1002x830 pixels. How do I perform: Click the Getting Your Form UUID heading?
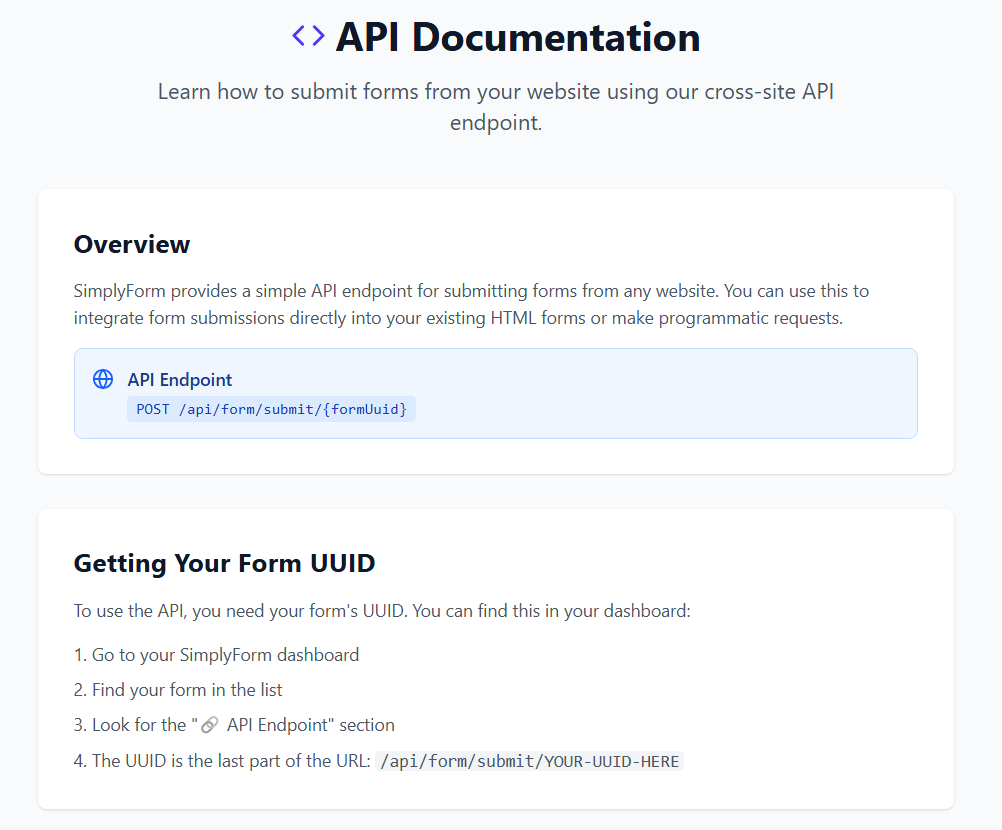[x=224, y=563]
